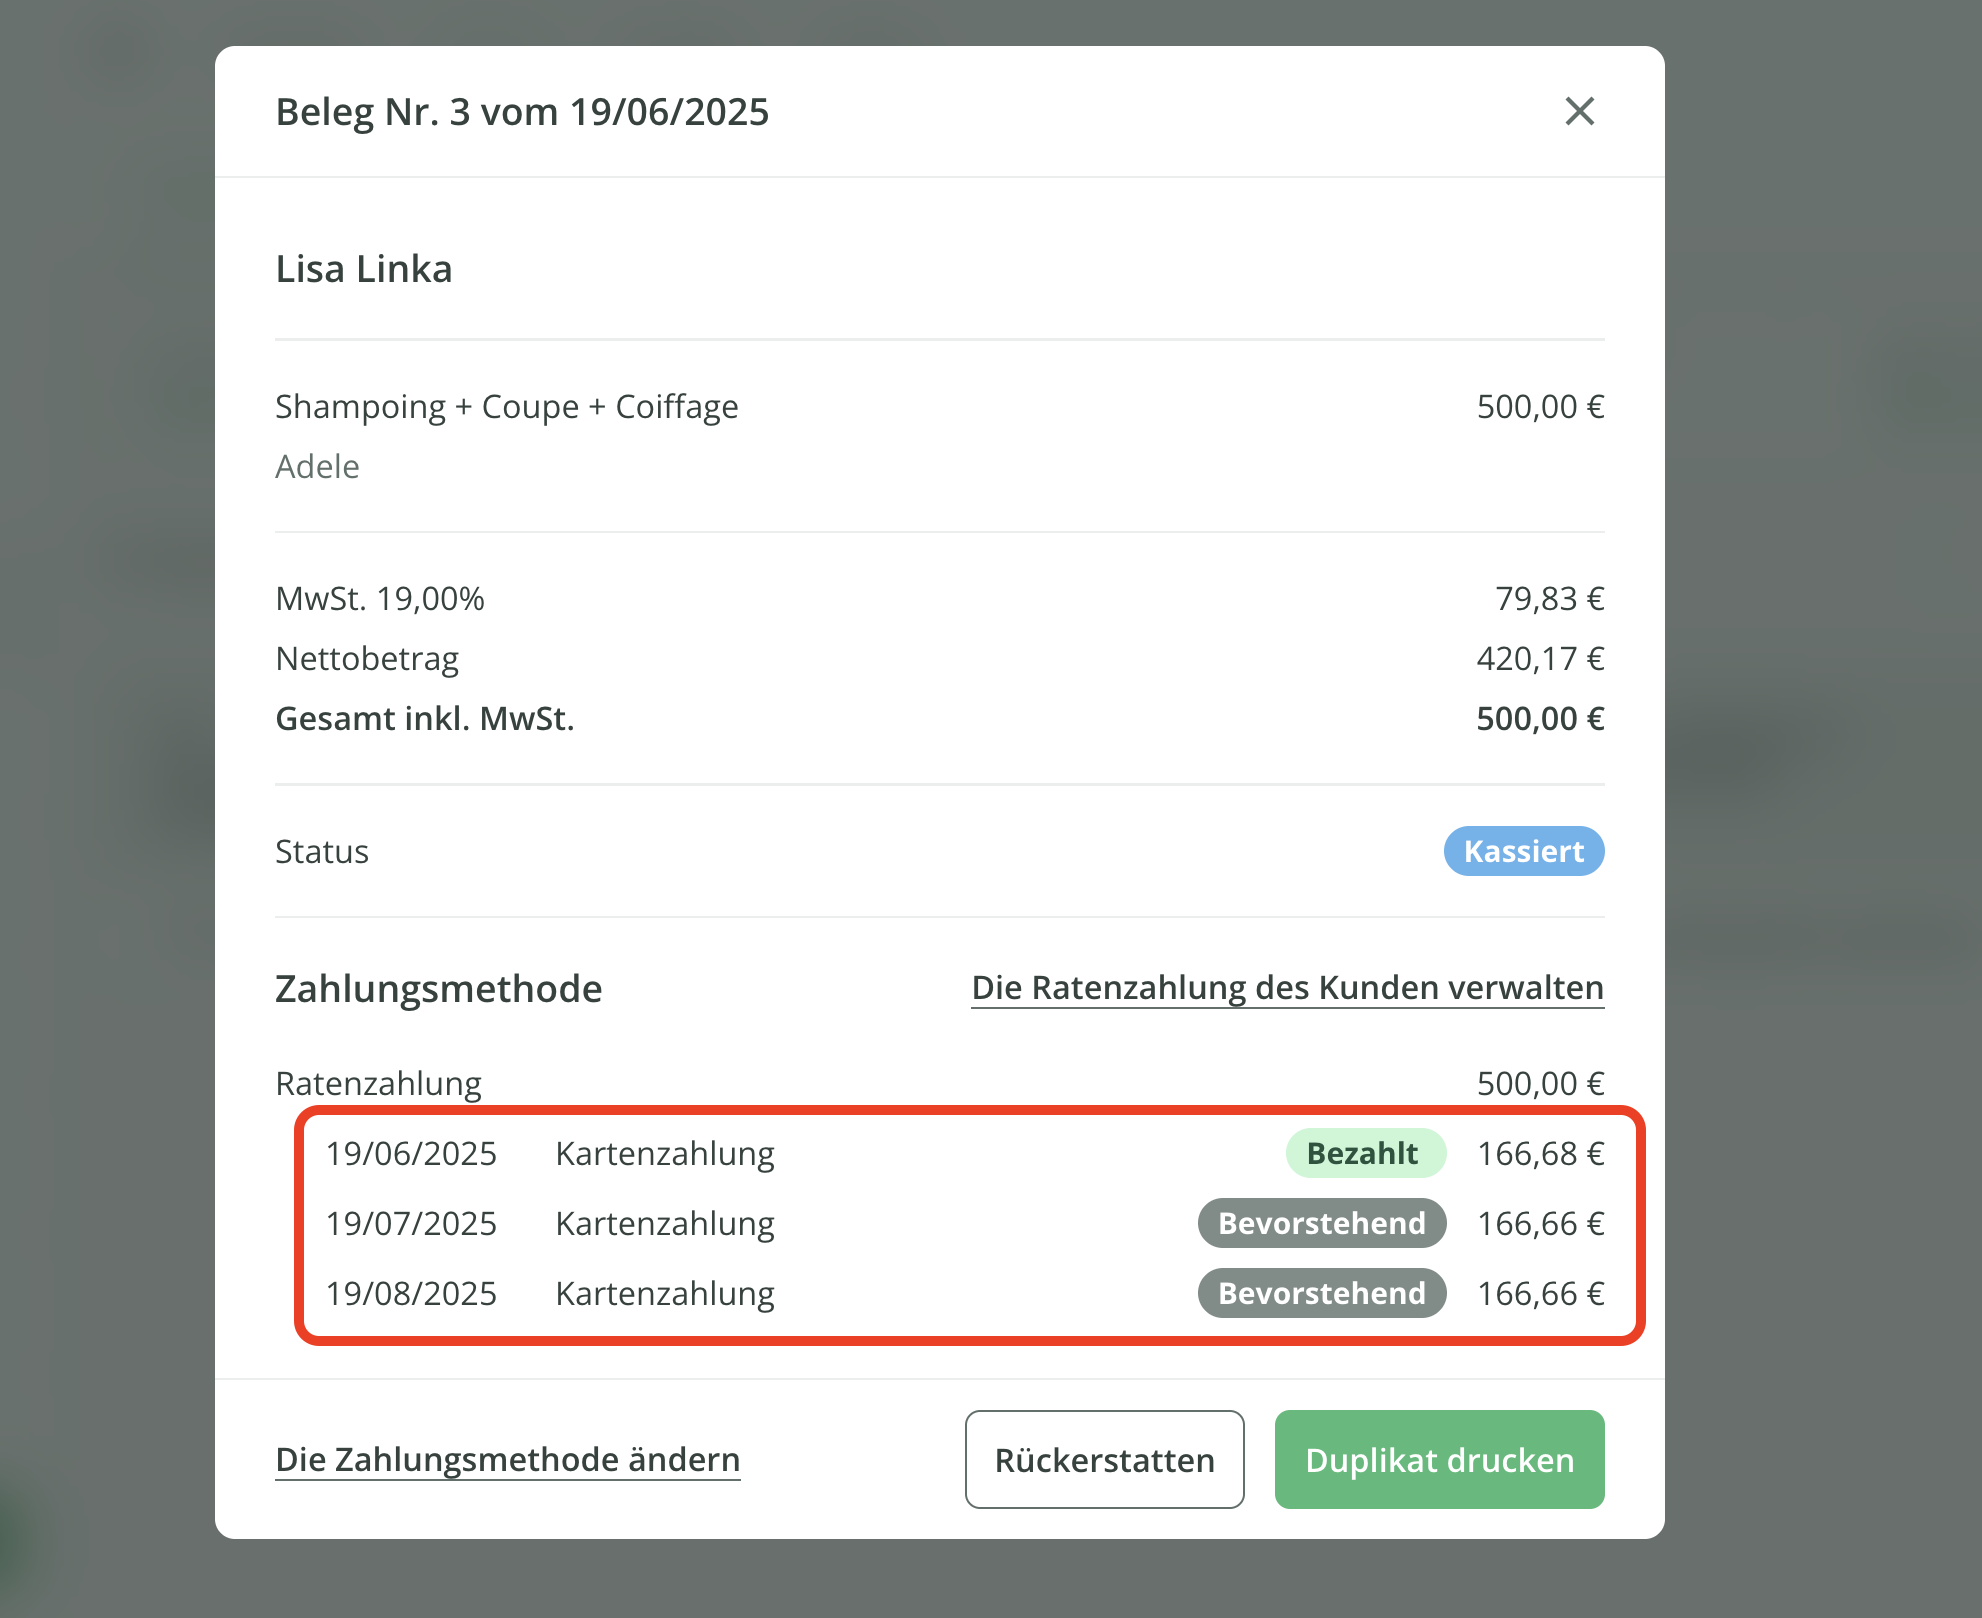Click Bevorstehend badge for 19/08/2025 installment
Viewport: 1982px width, 1618px height.
click(1321, 1293)
